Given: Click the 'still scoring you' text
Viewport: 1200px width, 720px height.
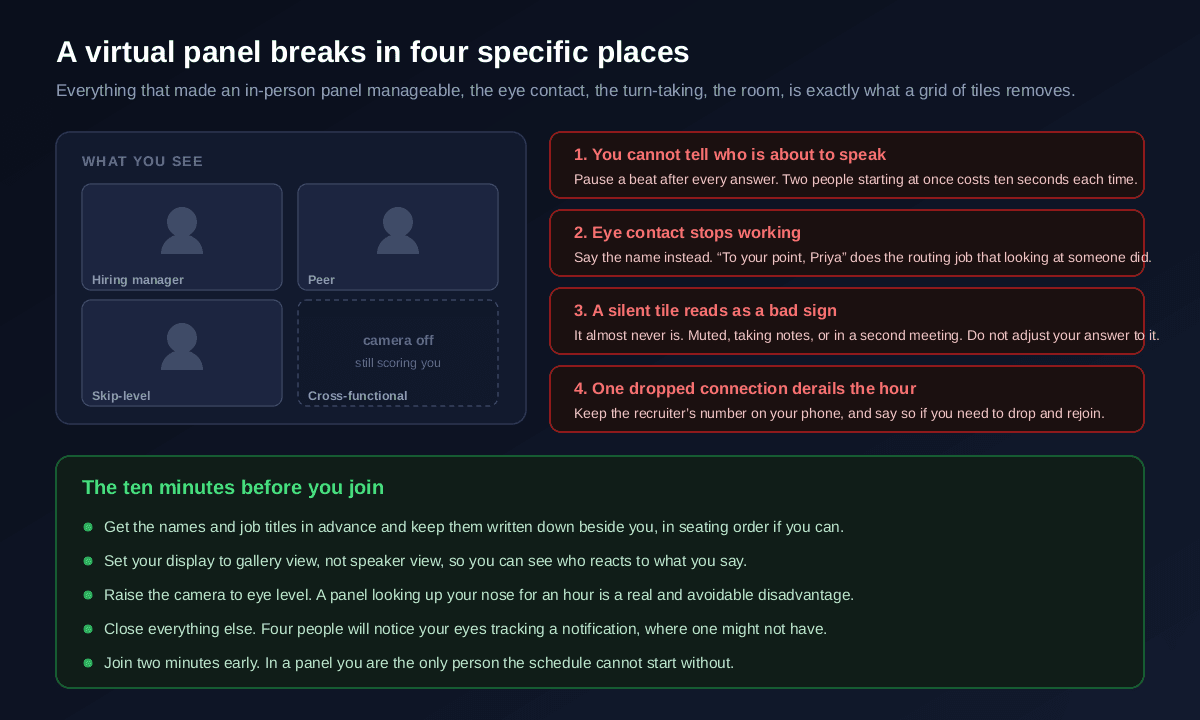Looking at the screenshot, I should click(398, 363).
